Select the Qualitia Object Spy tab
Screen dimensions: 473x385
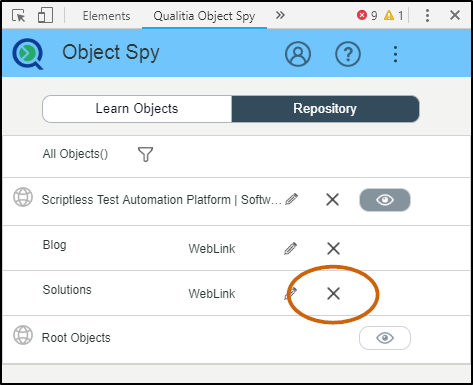(204, 16)
